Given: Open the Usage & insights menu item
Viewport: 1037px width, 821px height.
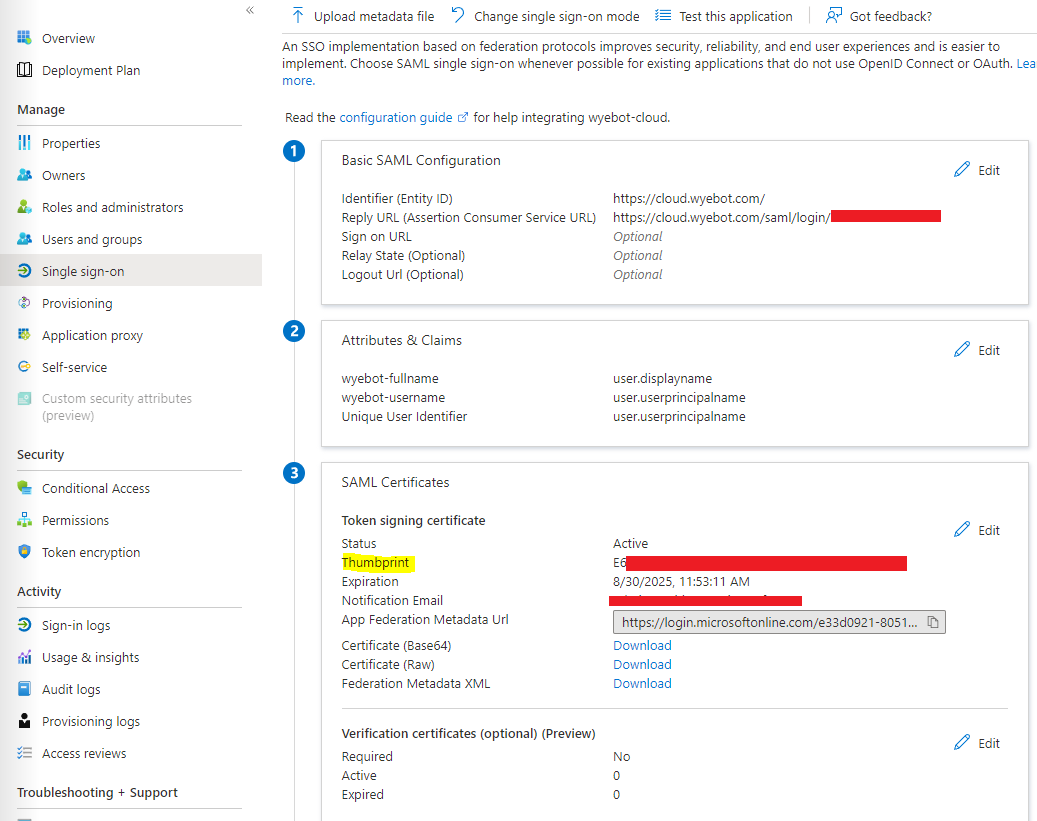Looking at the screenshot, I should (91, 658).
